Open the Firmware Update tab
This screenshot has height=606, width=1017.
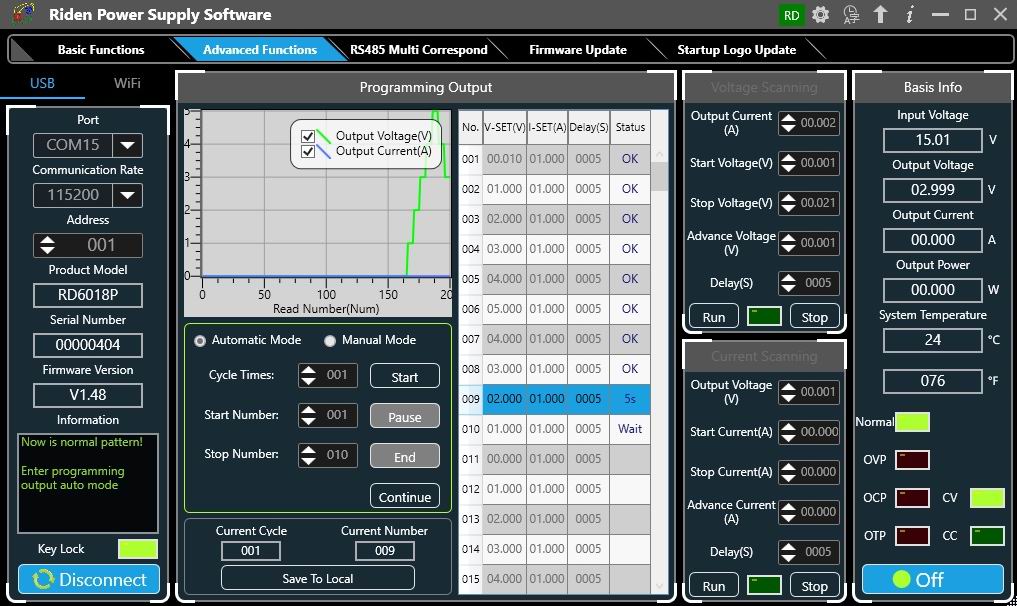[x=577, y=50]
